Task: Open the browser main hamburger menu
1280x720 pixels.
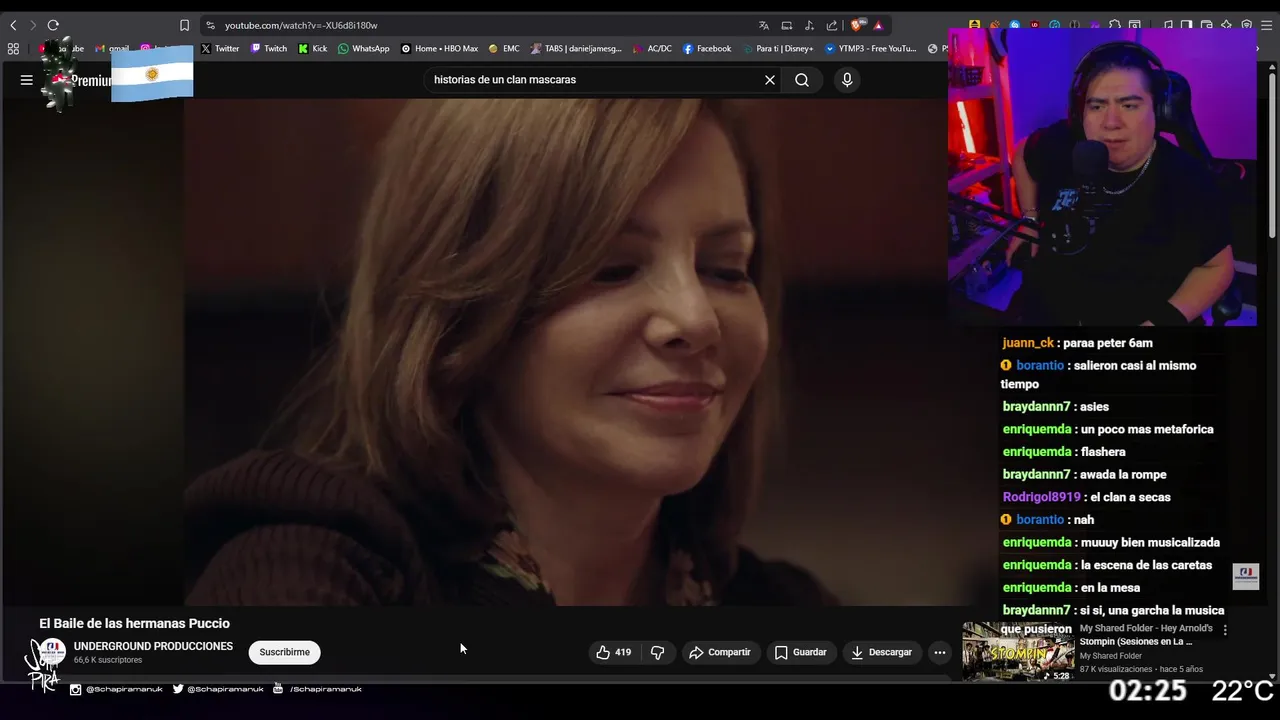Action: [x=1266, y=25]
